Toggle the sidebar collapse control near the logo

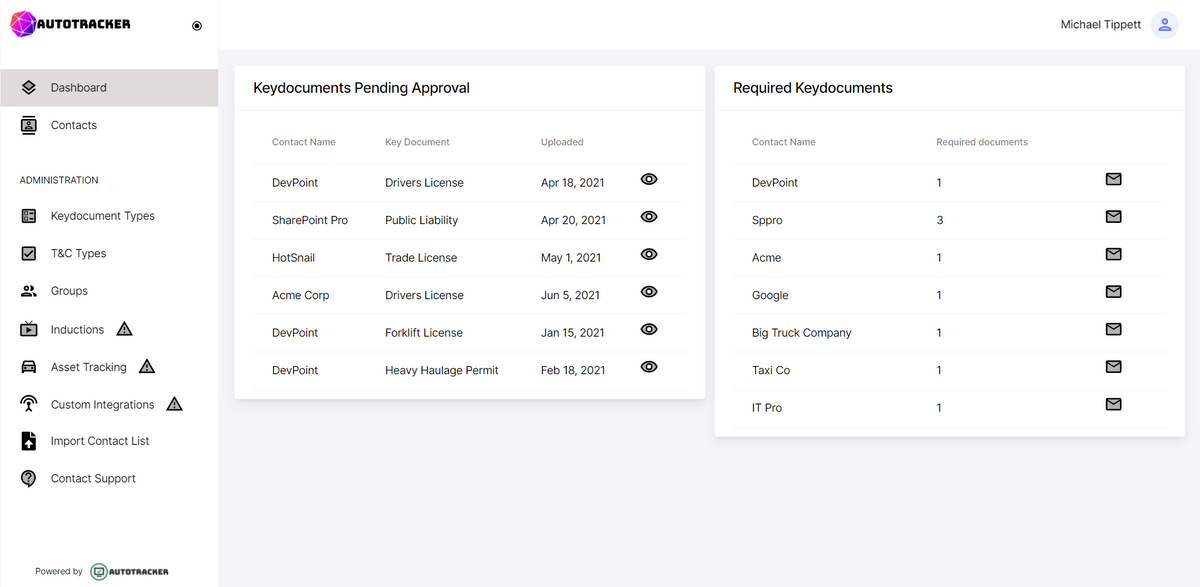click(196, 25)
